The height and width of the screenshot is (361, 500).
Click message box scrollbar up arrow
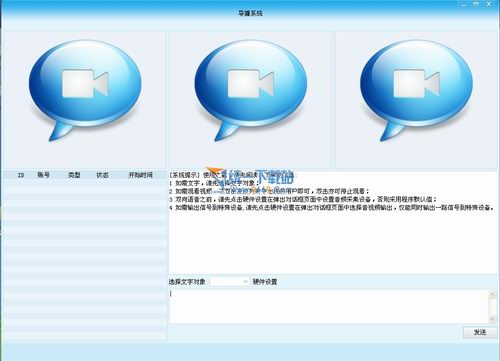(492, 294)
